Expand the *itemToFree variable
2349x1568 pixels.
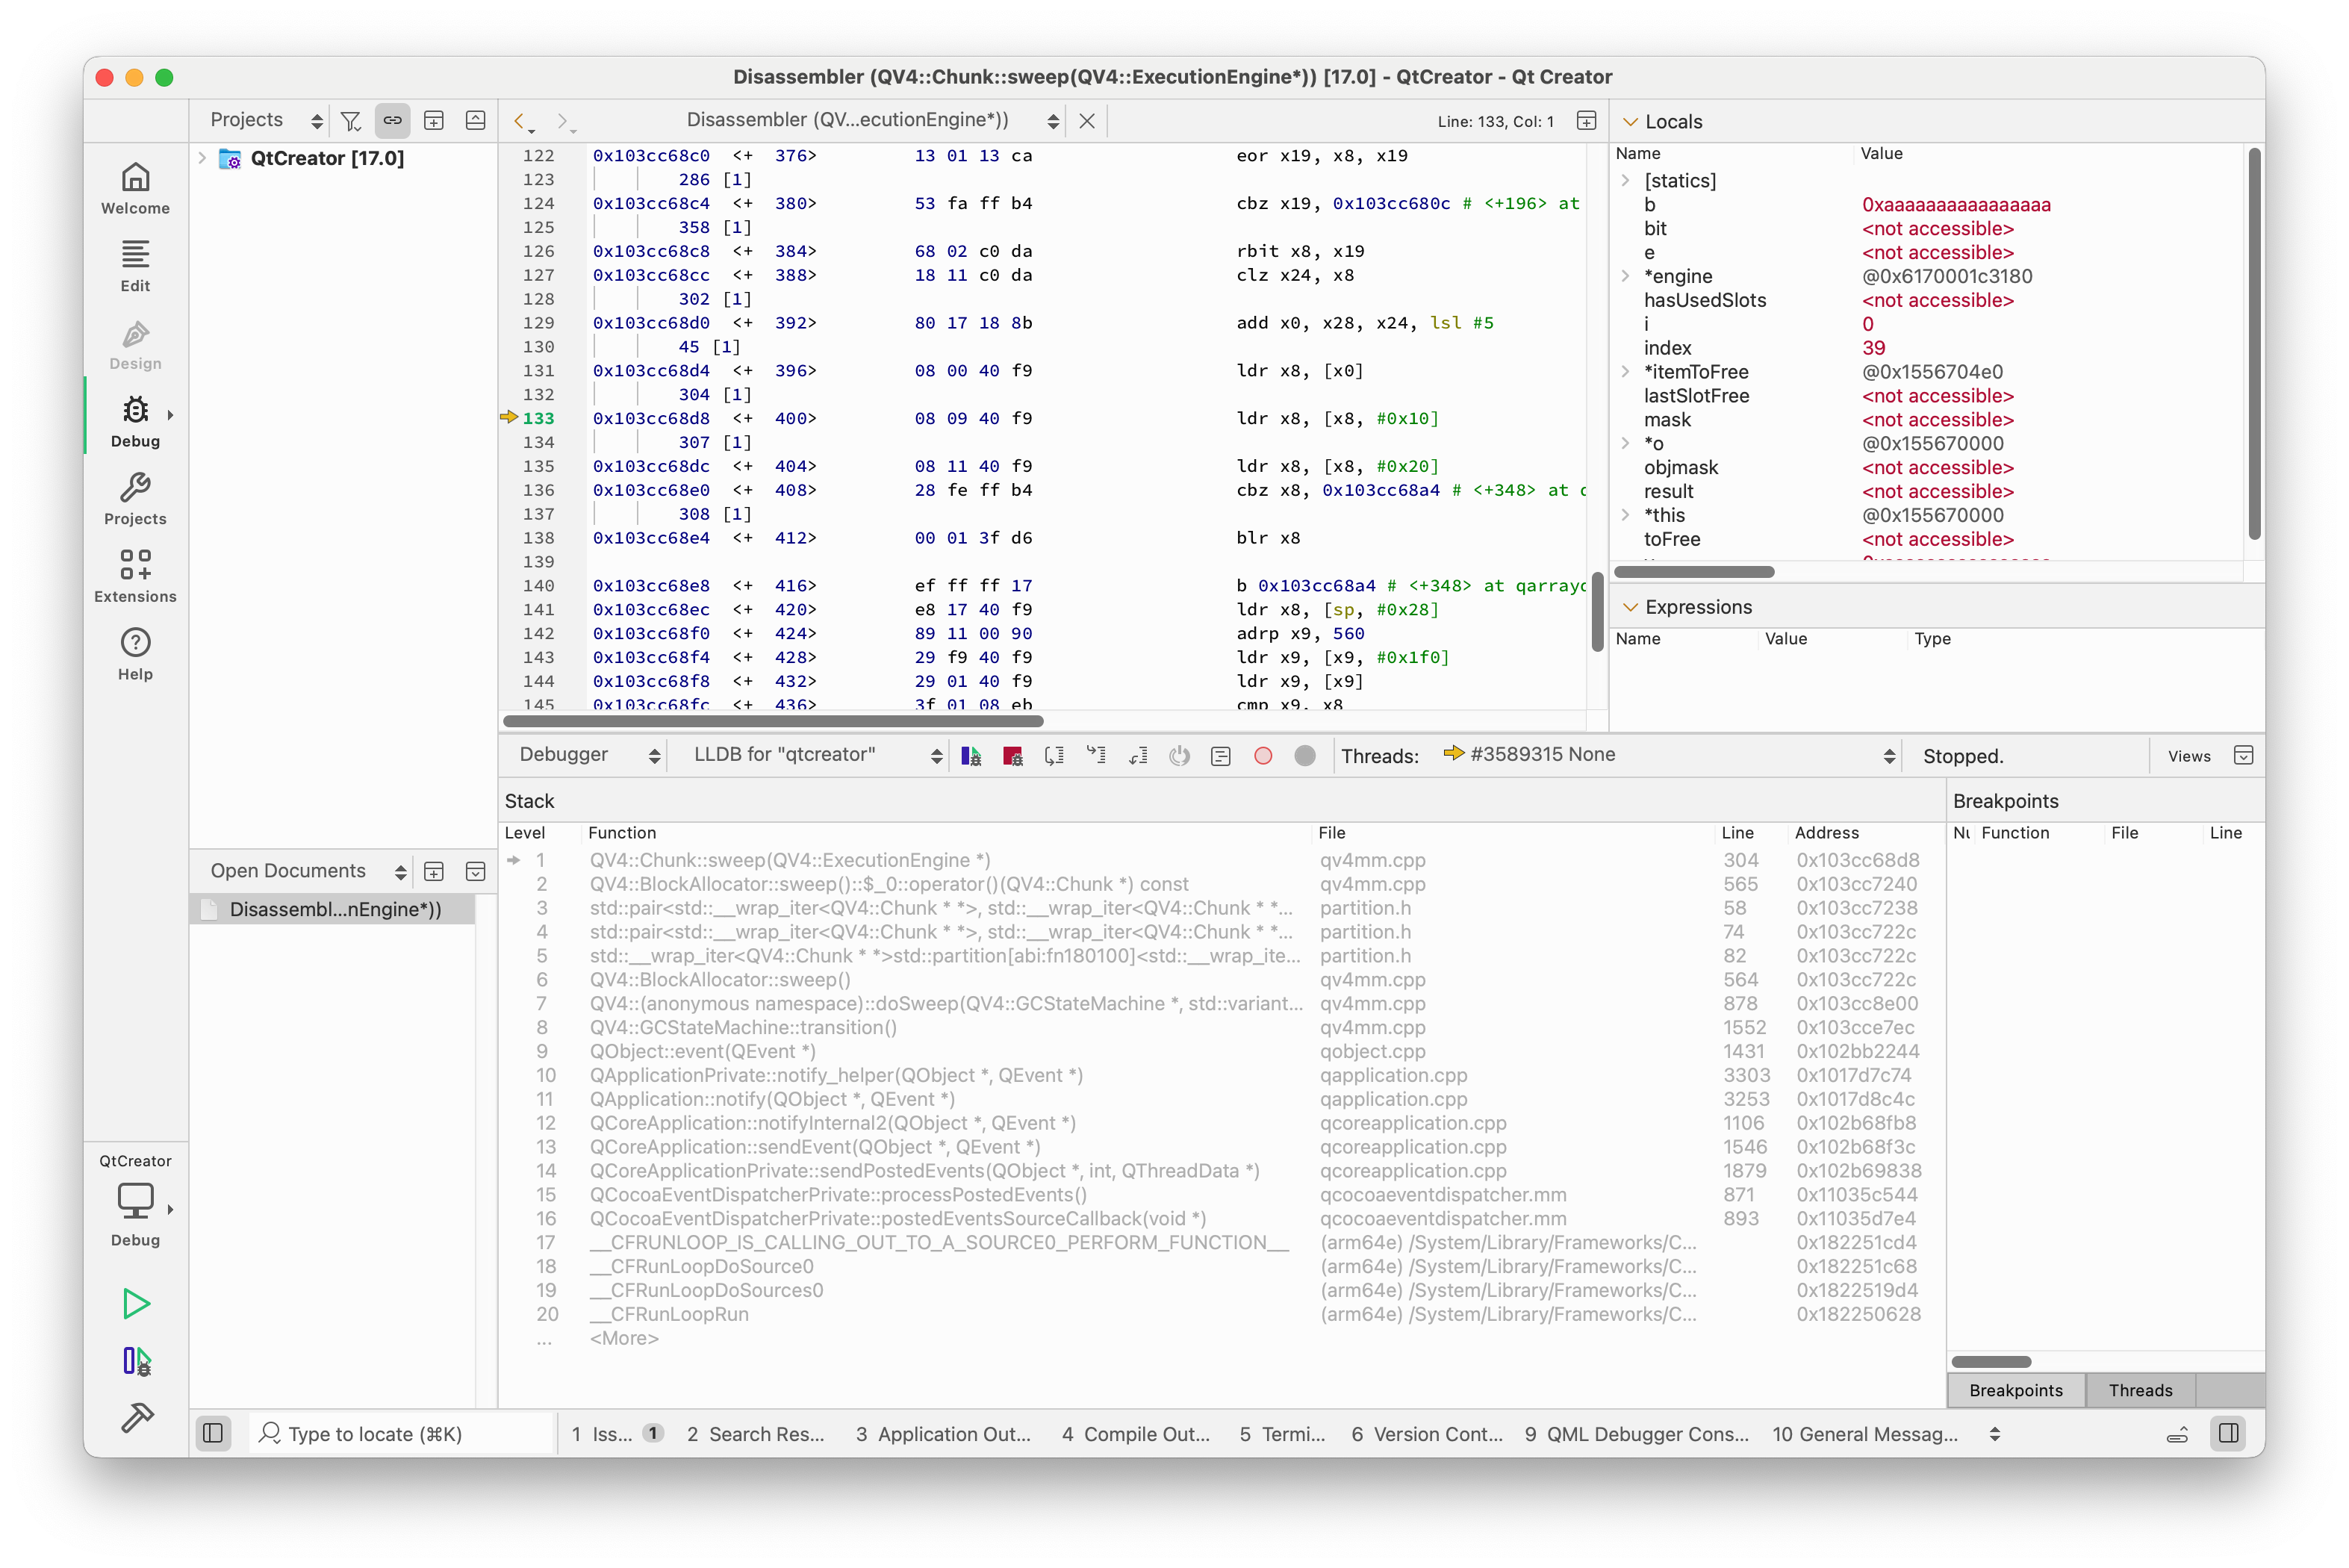1625,371
